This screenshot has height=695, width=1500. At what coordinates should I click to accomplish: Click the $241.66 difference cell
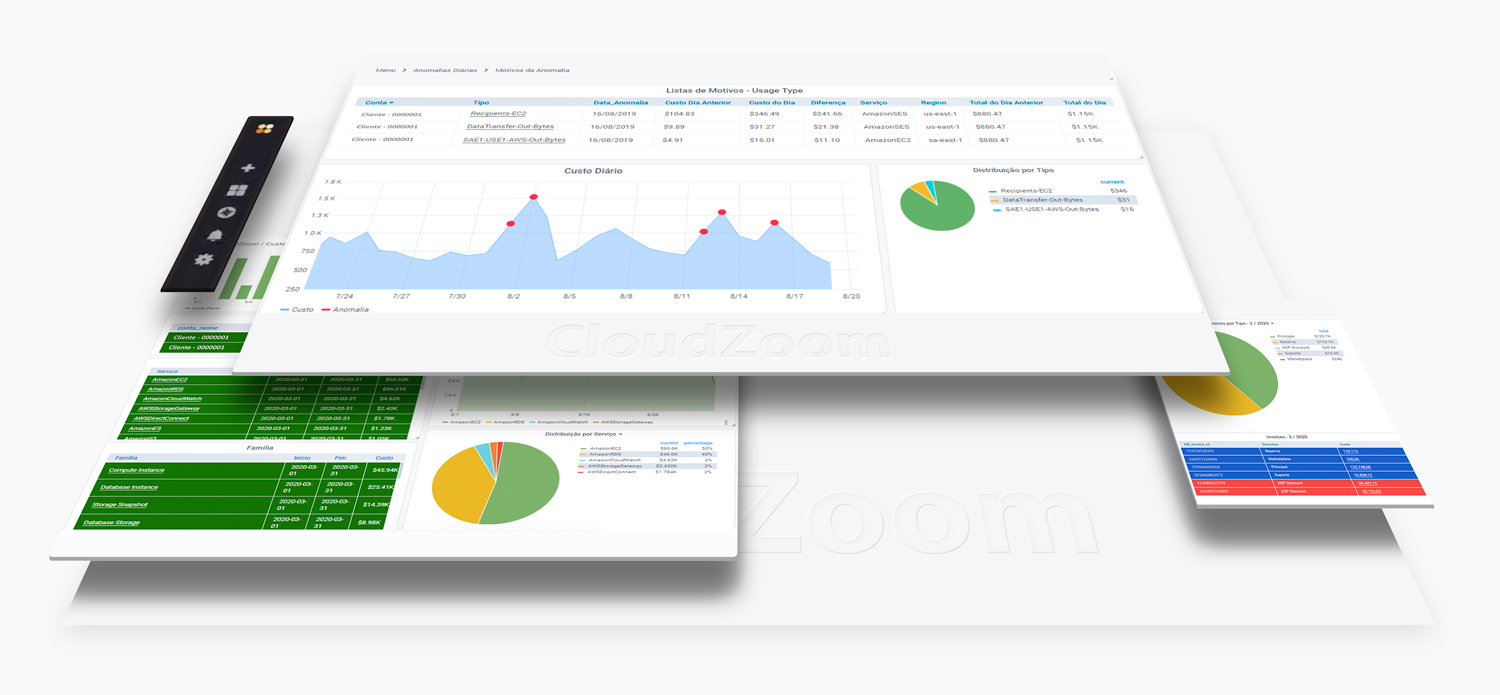826,114
